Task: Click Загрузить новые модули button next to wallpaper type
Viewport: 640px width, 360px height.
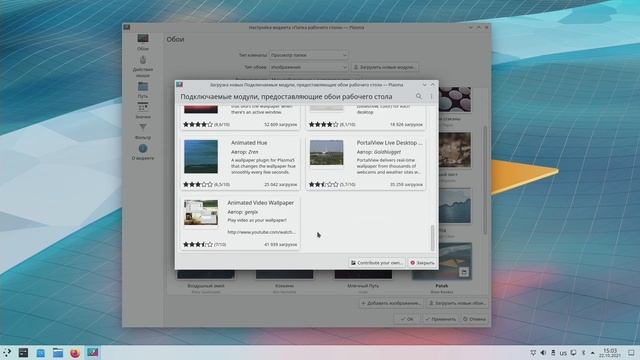Action: pyautogui.click(x=385, y=67)
